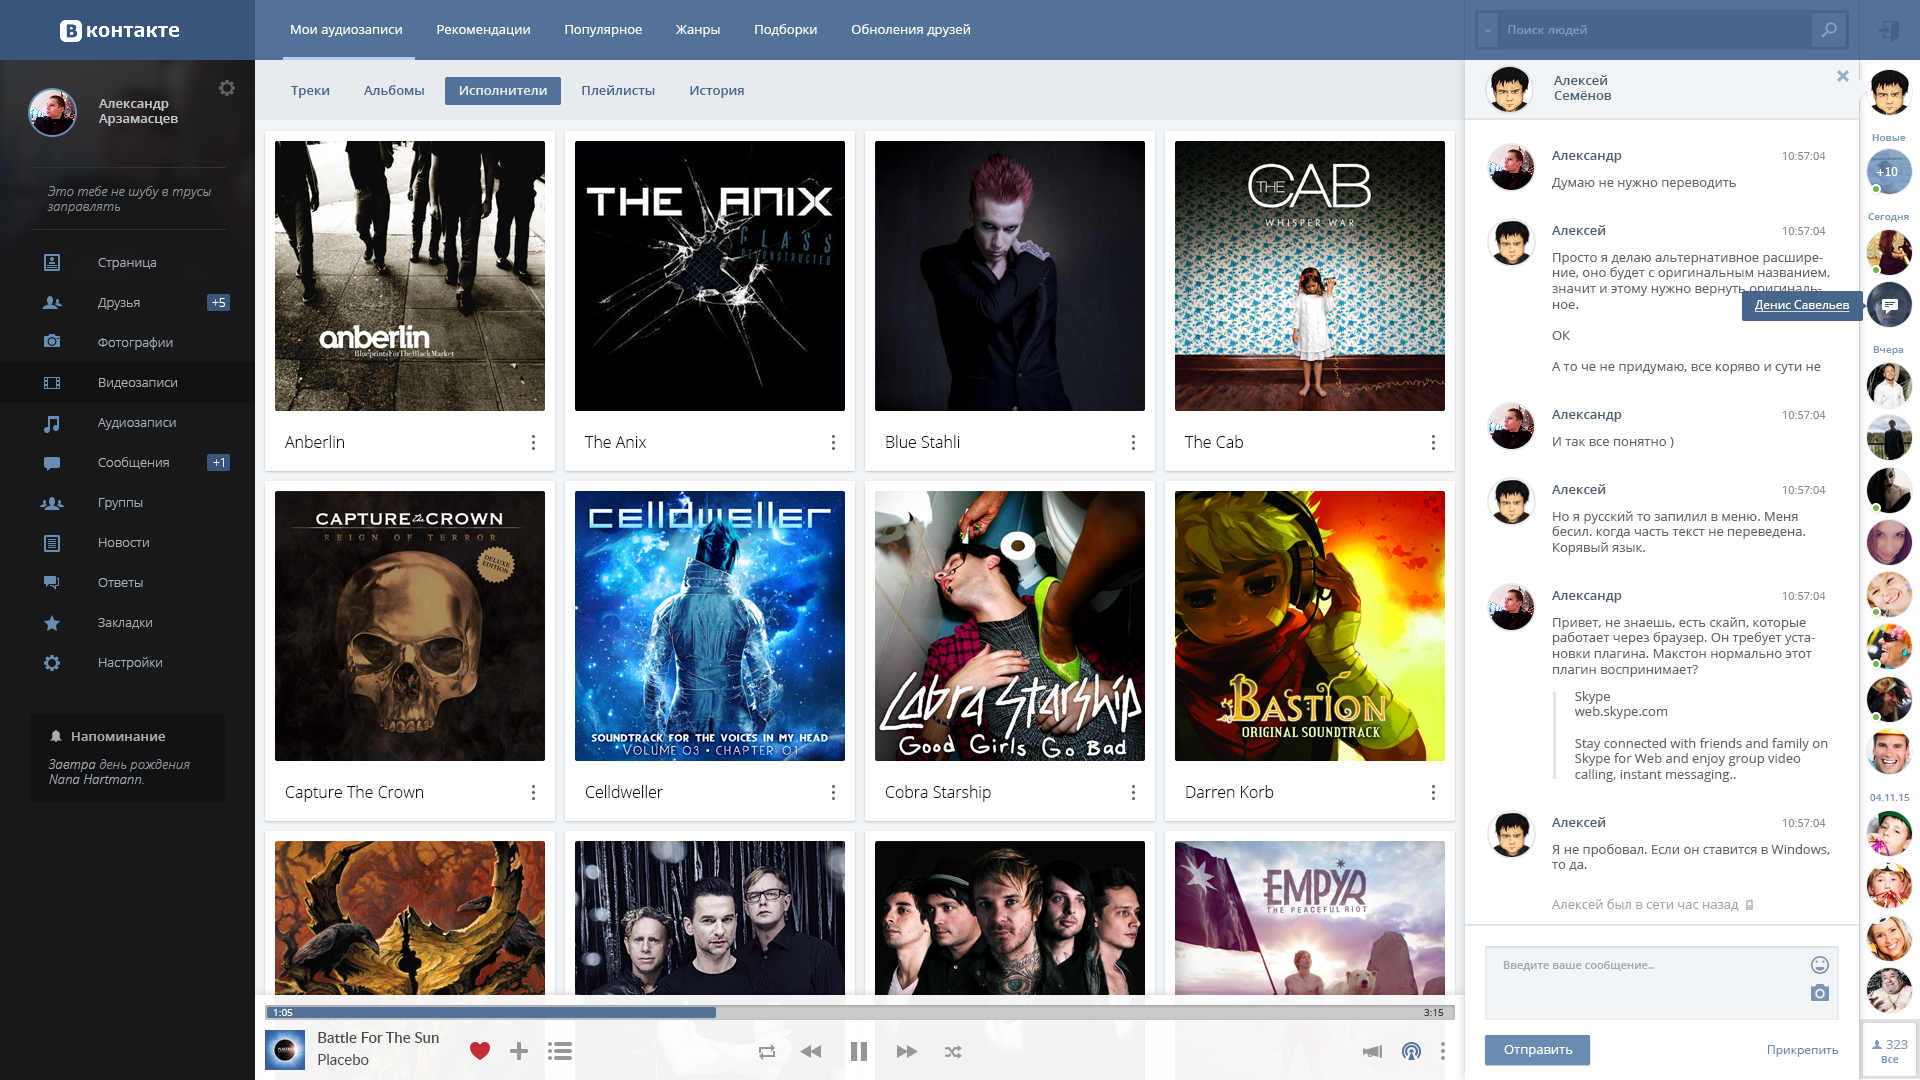Open emoji picker in message box
Viewport: 1920px width, 1080px height.
click(1820, 965)
